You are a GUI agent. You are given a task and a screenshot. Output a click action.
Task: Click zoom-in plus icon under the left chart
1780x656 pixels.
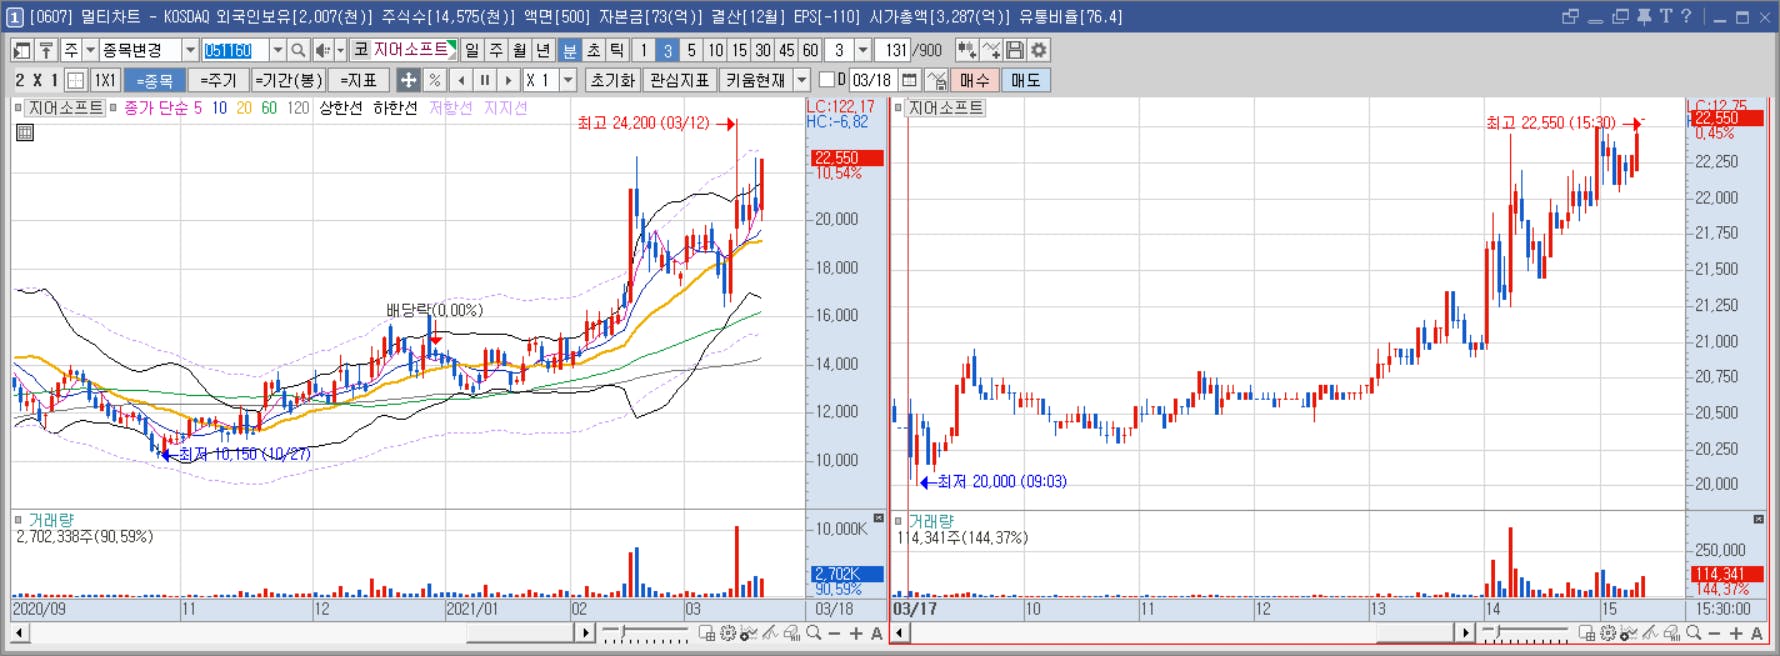(x=856, y=633)
